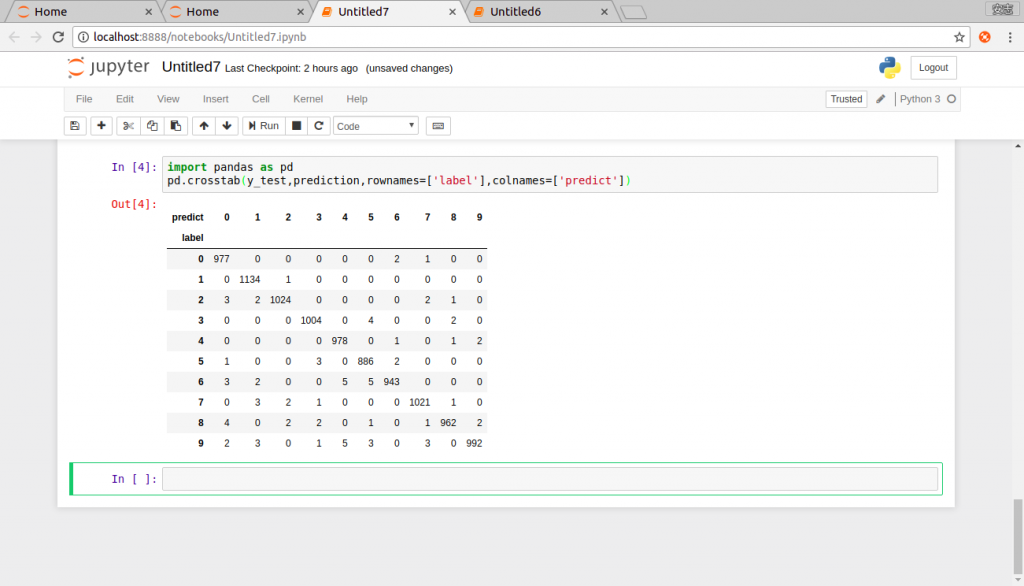Click the Python 3 kernel status circle
This screenshot has height=586, width=1024.
(952, 99)
